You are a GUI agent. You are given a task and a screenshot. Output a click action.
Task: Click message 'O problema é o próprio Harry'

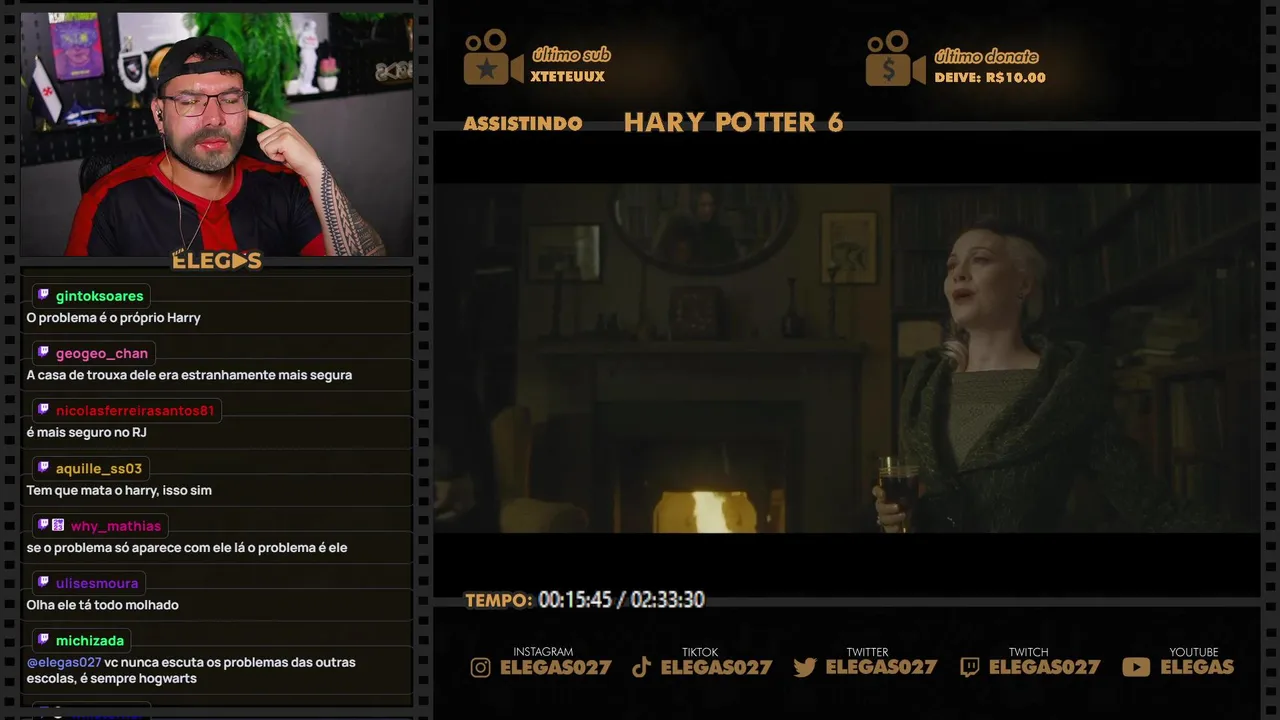coord(114,318)
